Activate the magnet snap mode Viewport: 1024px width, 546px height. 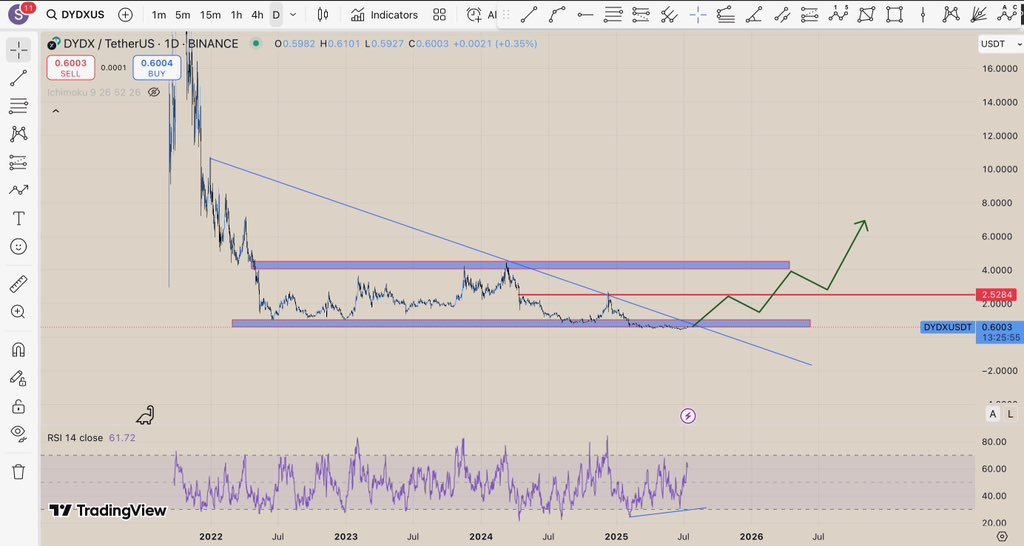pyautogui.click(x=18, y=350)
